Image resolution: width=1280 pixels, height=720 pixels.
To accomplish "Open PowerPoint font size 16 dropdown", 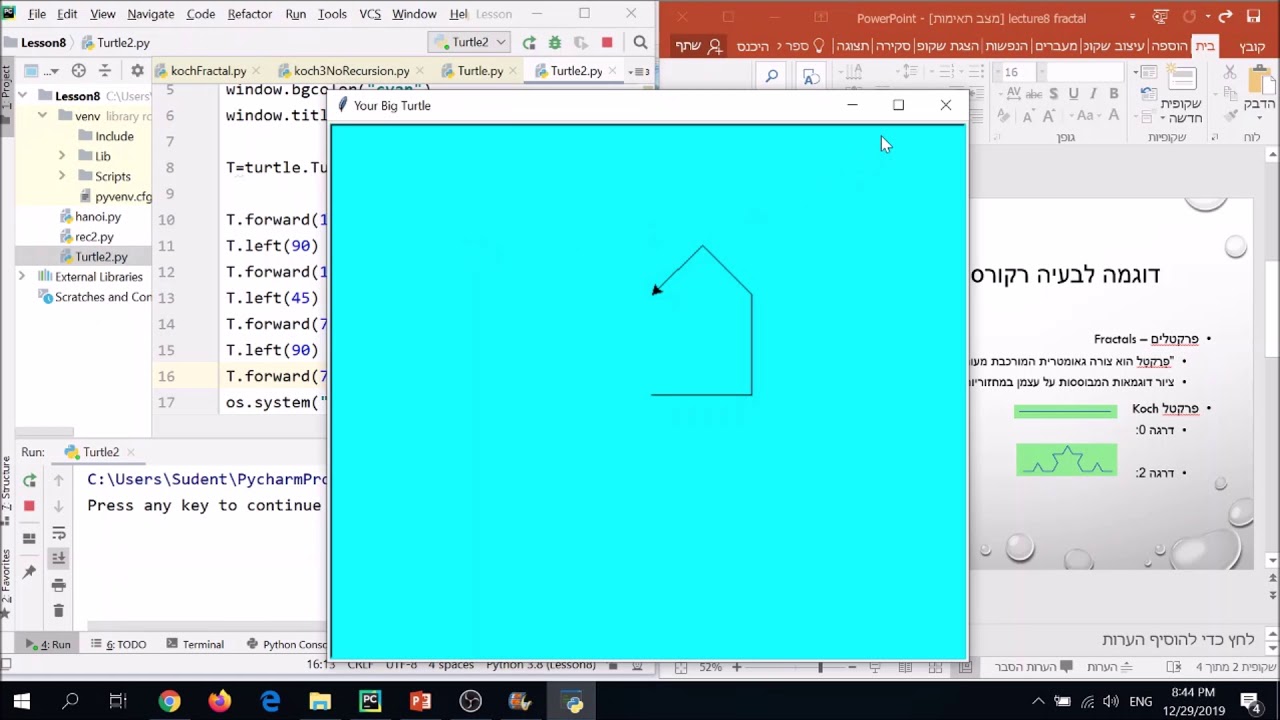I will (x=996, y=72).
